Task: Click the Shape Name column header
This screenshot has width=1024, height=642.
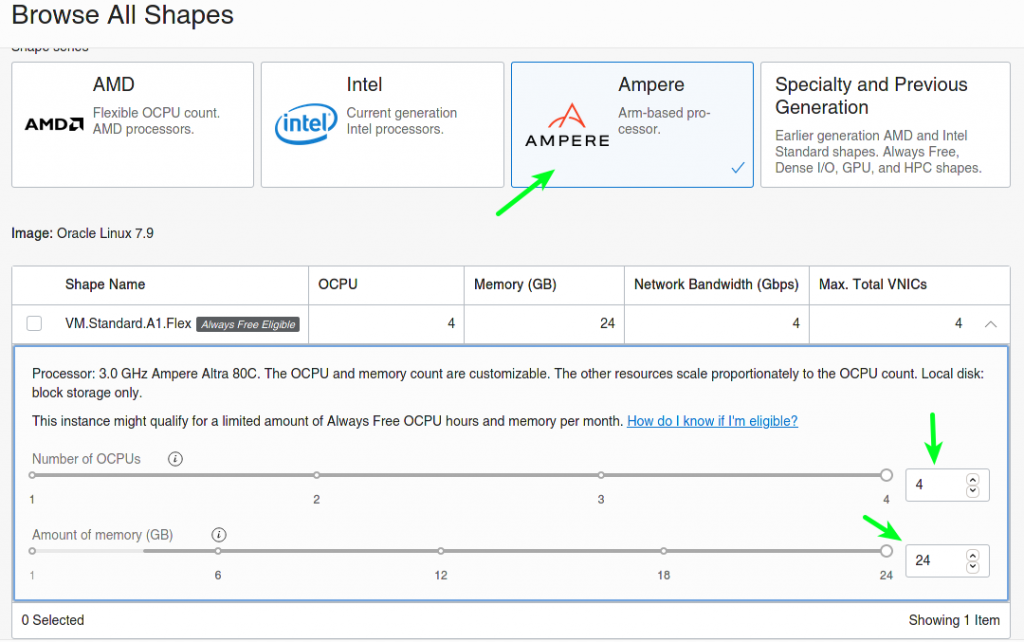Action: (x=105, y=284)
